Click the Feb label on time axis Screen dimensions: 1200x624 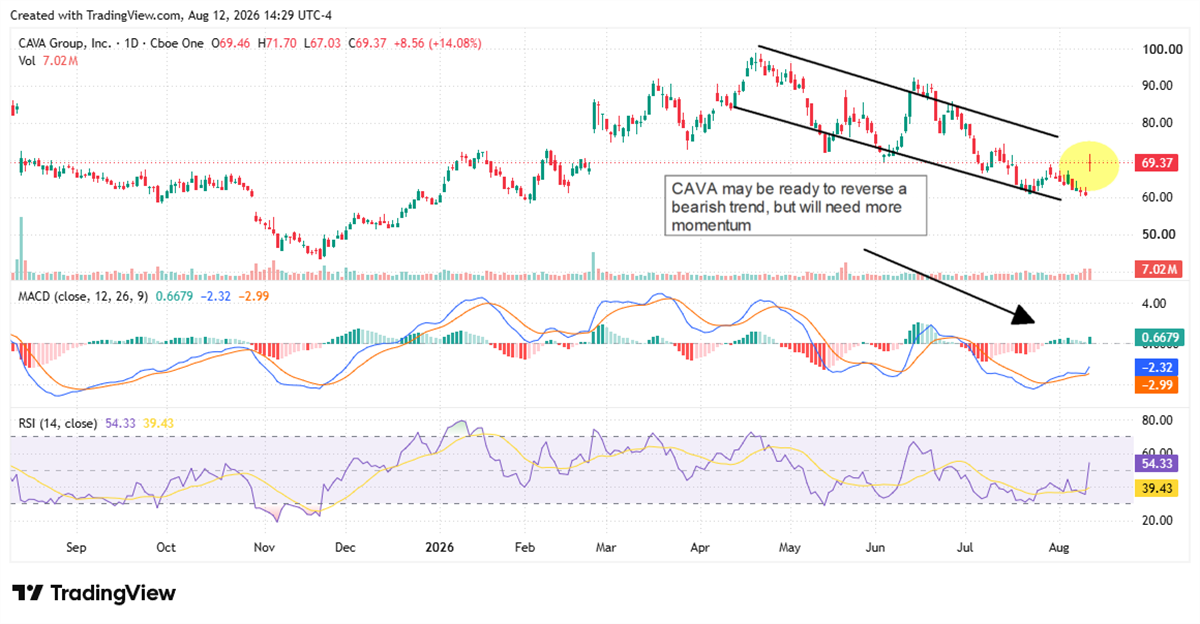pyautogui.click(x=526, y=548)
